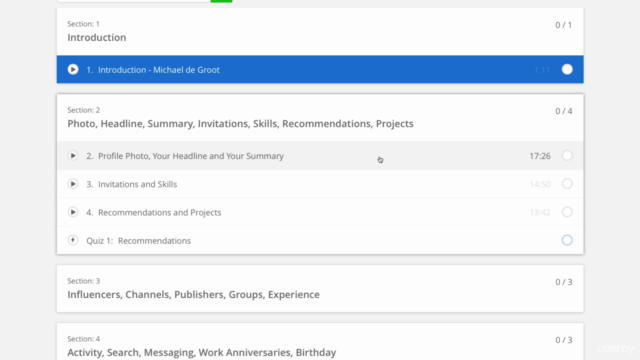Toggle completion circle for Recommendations and Projects
The height and width of the screenshot is (360, 640).
tap(567, 212)
